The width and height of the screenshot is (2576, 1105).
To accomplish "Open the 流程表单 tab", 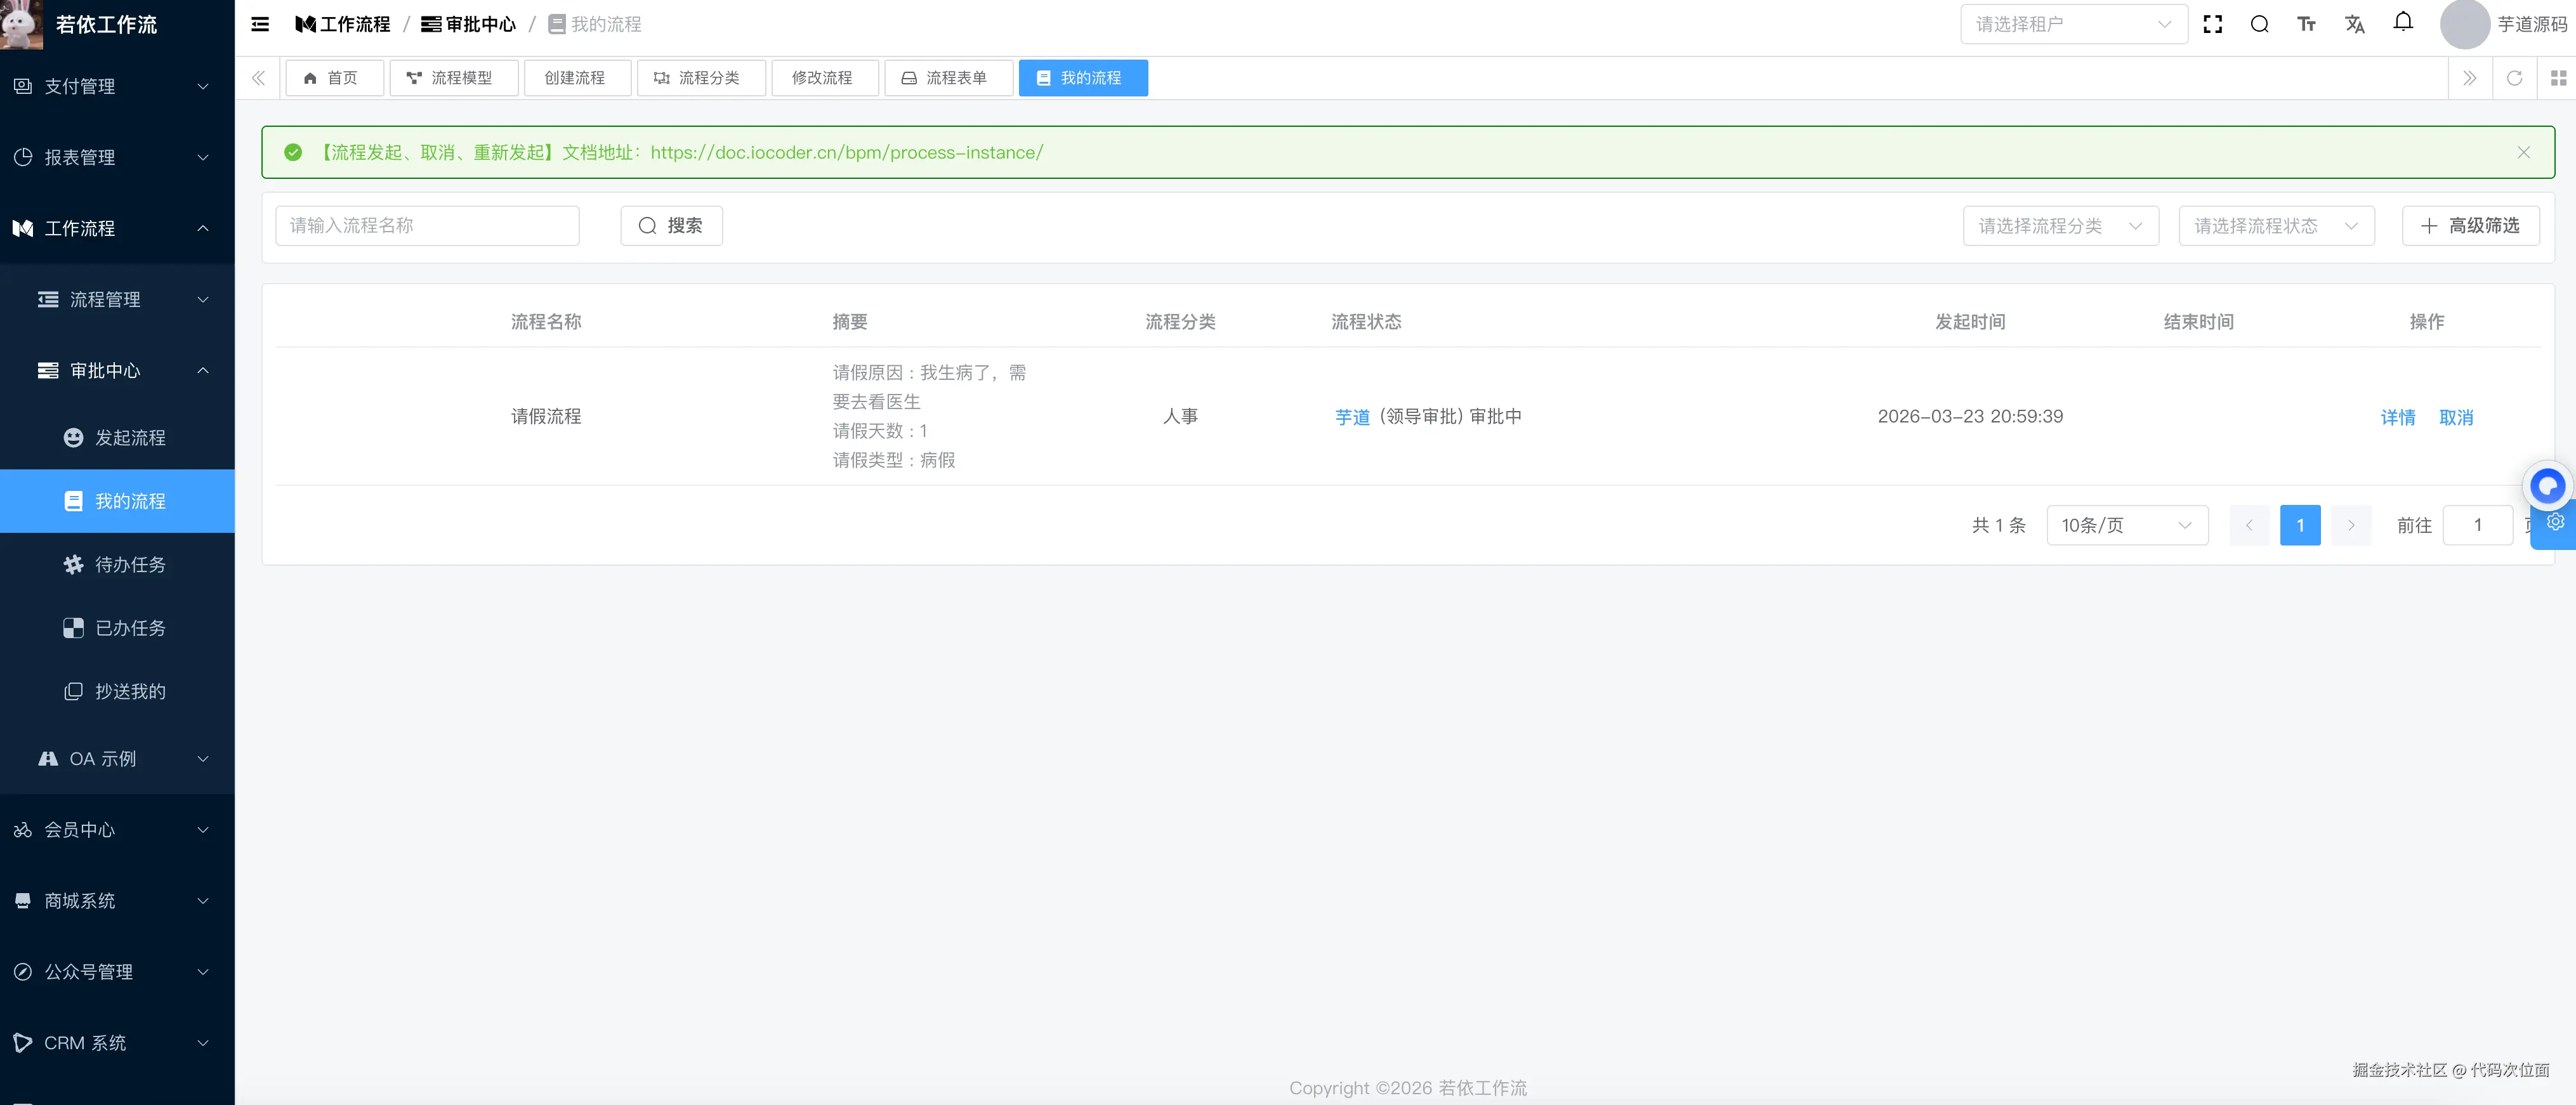I will [948, 77].
